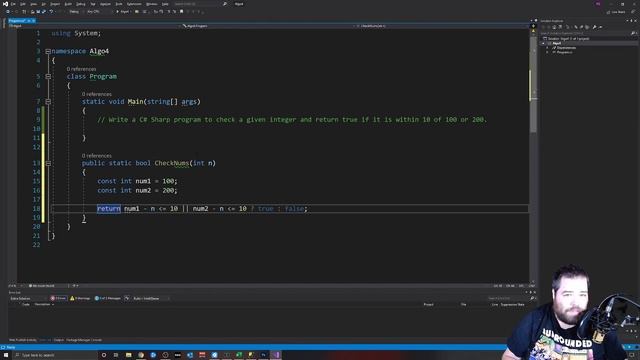Expand the Dependencies node arrow
The image size is (640, 360).
547,48
